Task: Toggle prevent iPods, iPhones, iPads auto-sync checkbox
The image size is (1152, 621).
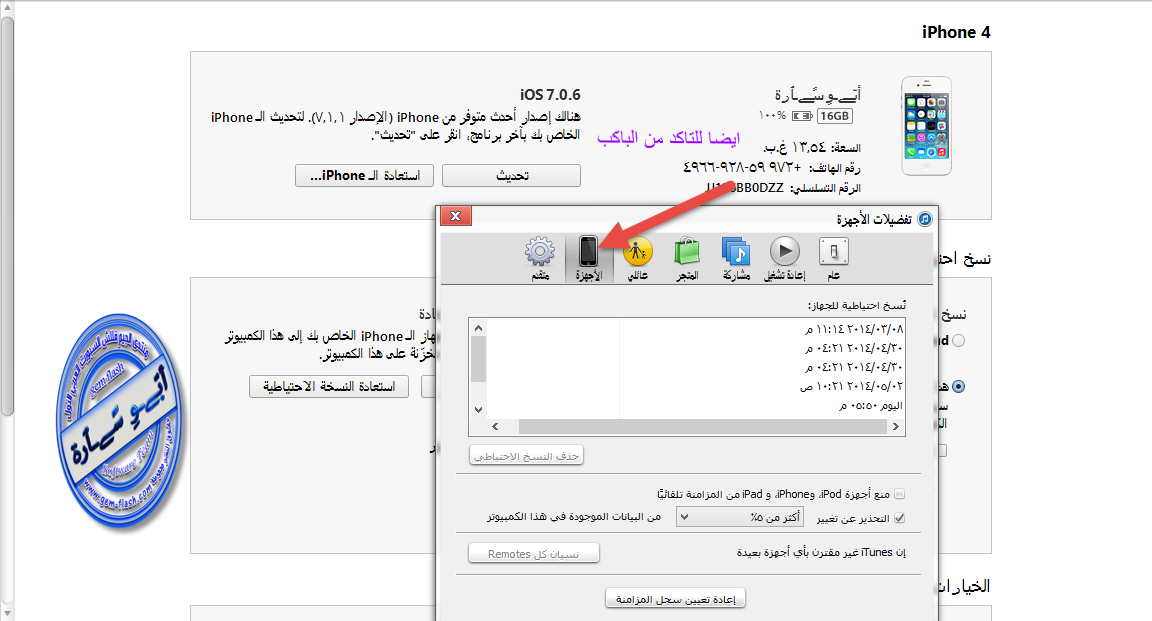Action: click(x=899, y=495)
